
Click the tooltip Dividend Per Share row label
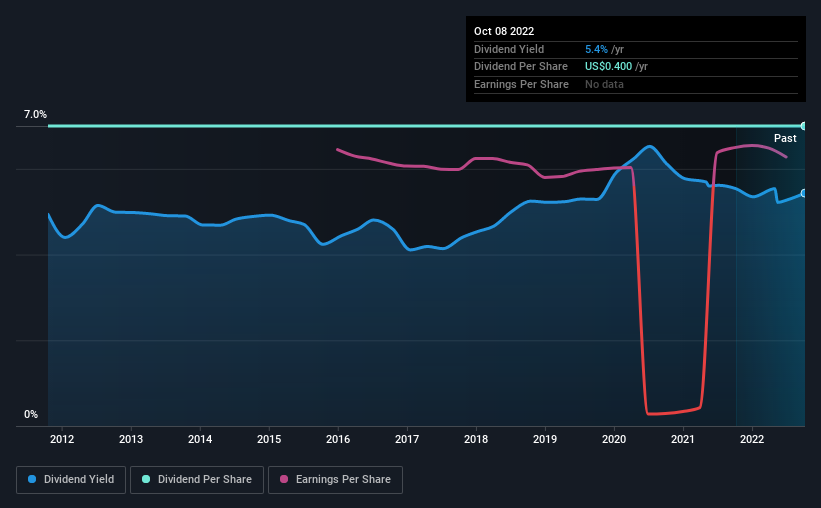point(521,67)
